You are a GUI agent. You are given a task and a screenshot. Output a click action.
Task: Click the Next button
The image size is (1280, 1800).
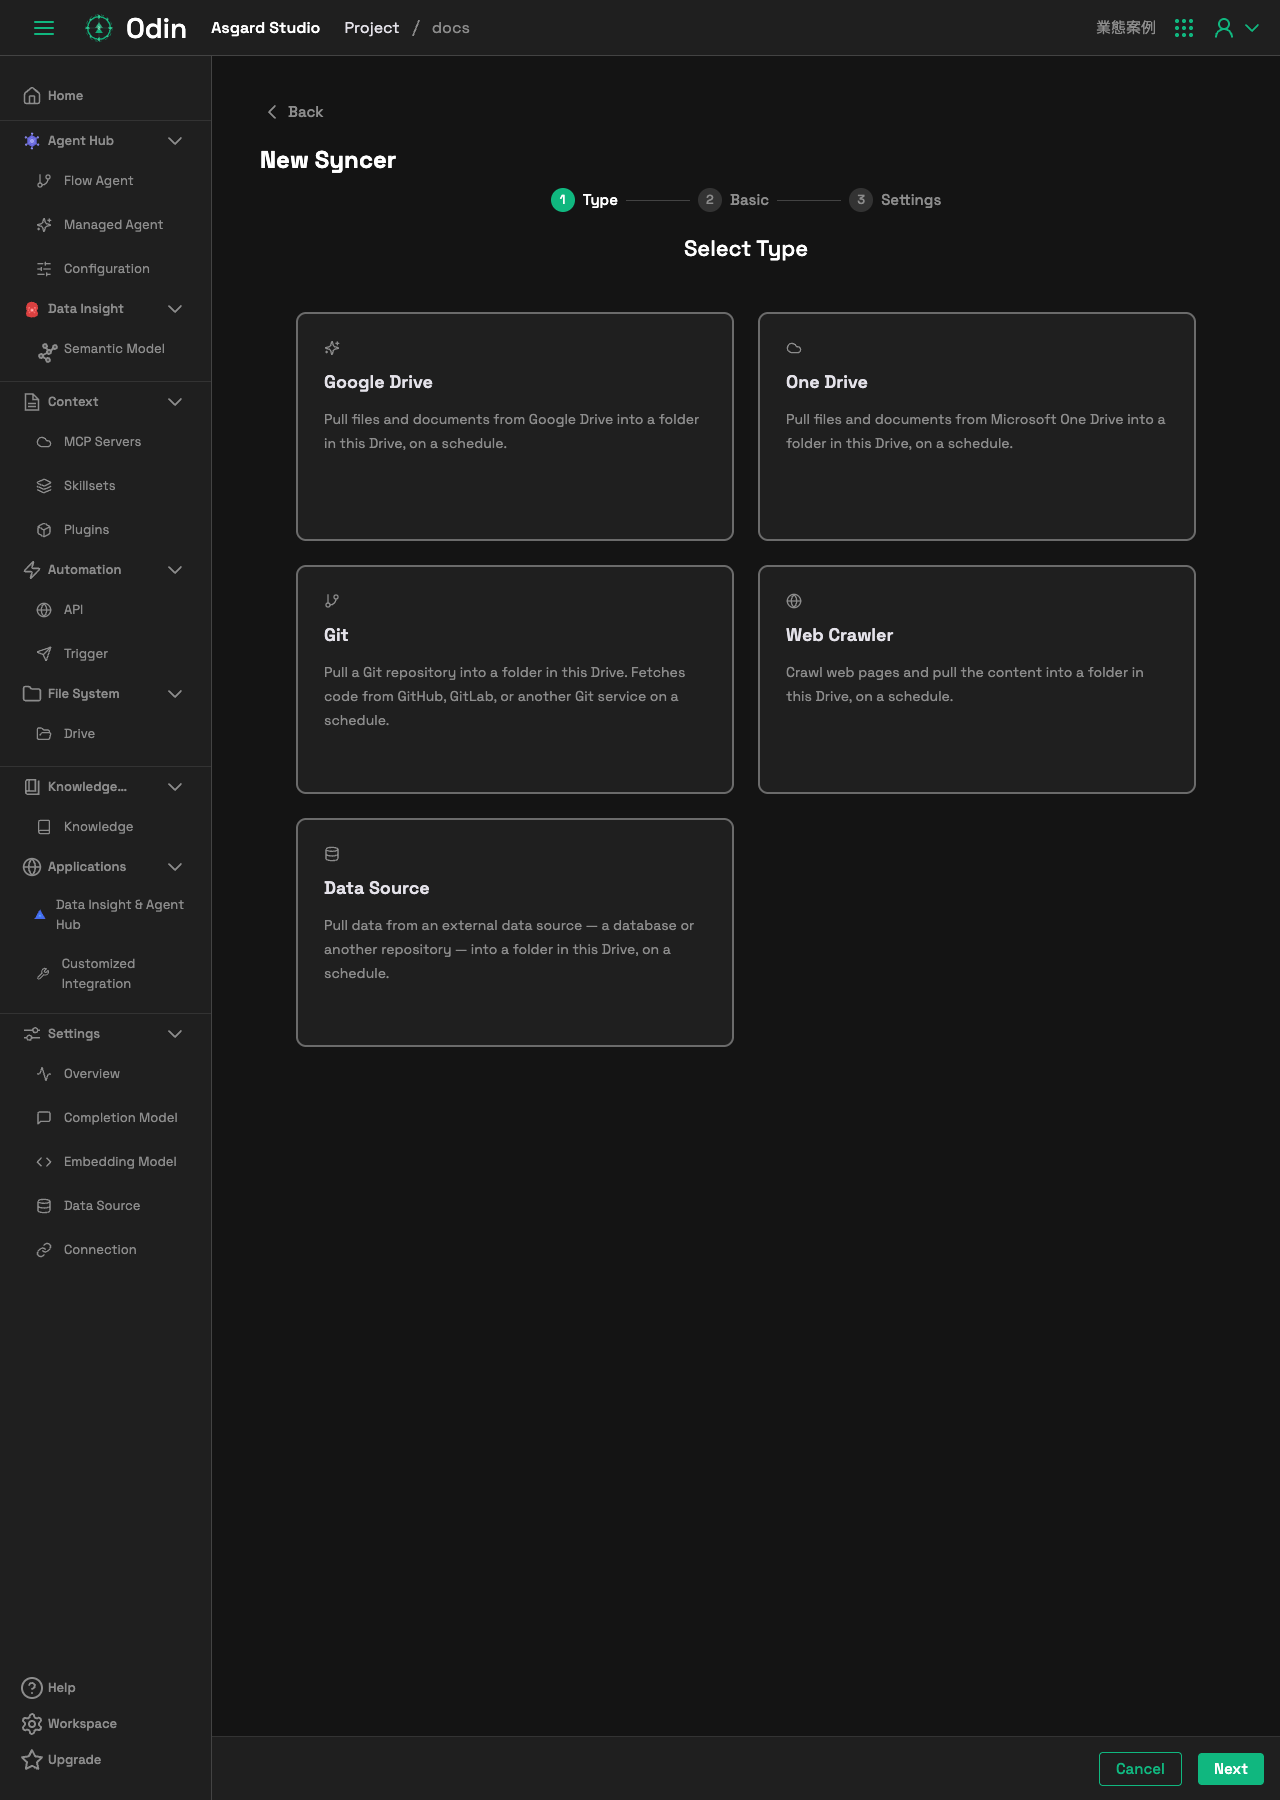(1231, 1769)
